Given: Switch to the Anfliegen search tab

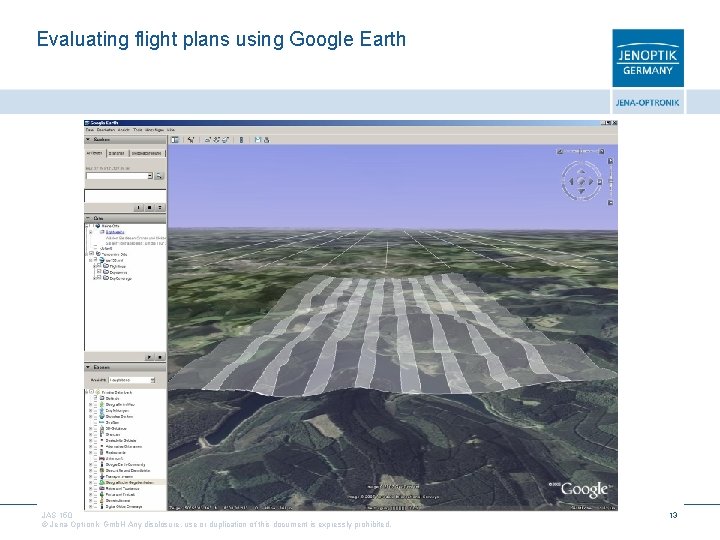Looking at the screenshot, I should [94, 153].
